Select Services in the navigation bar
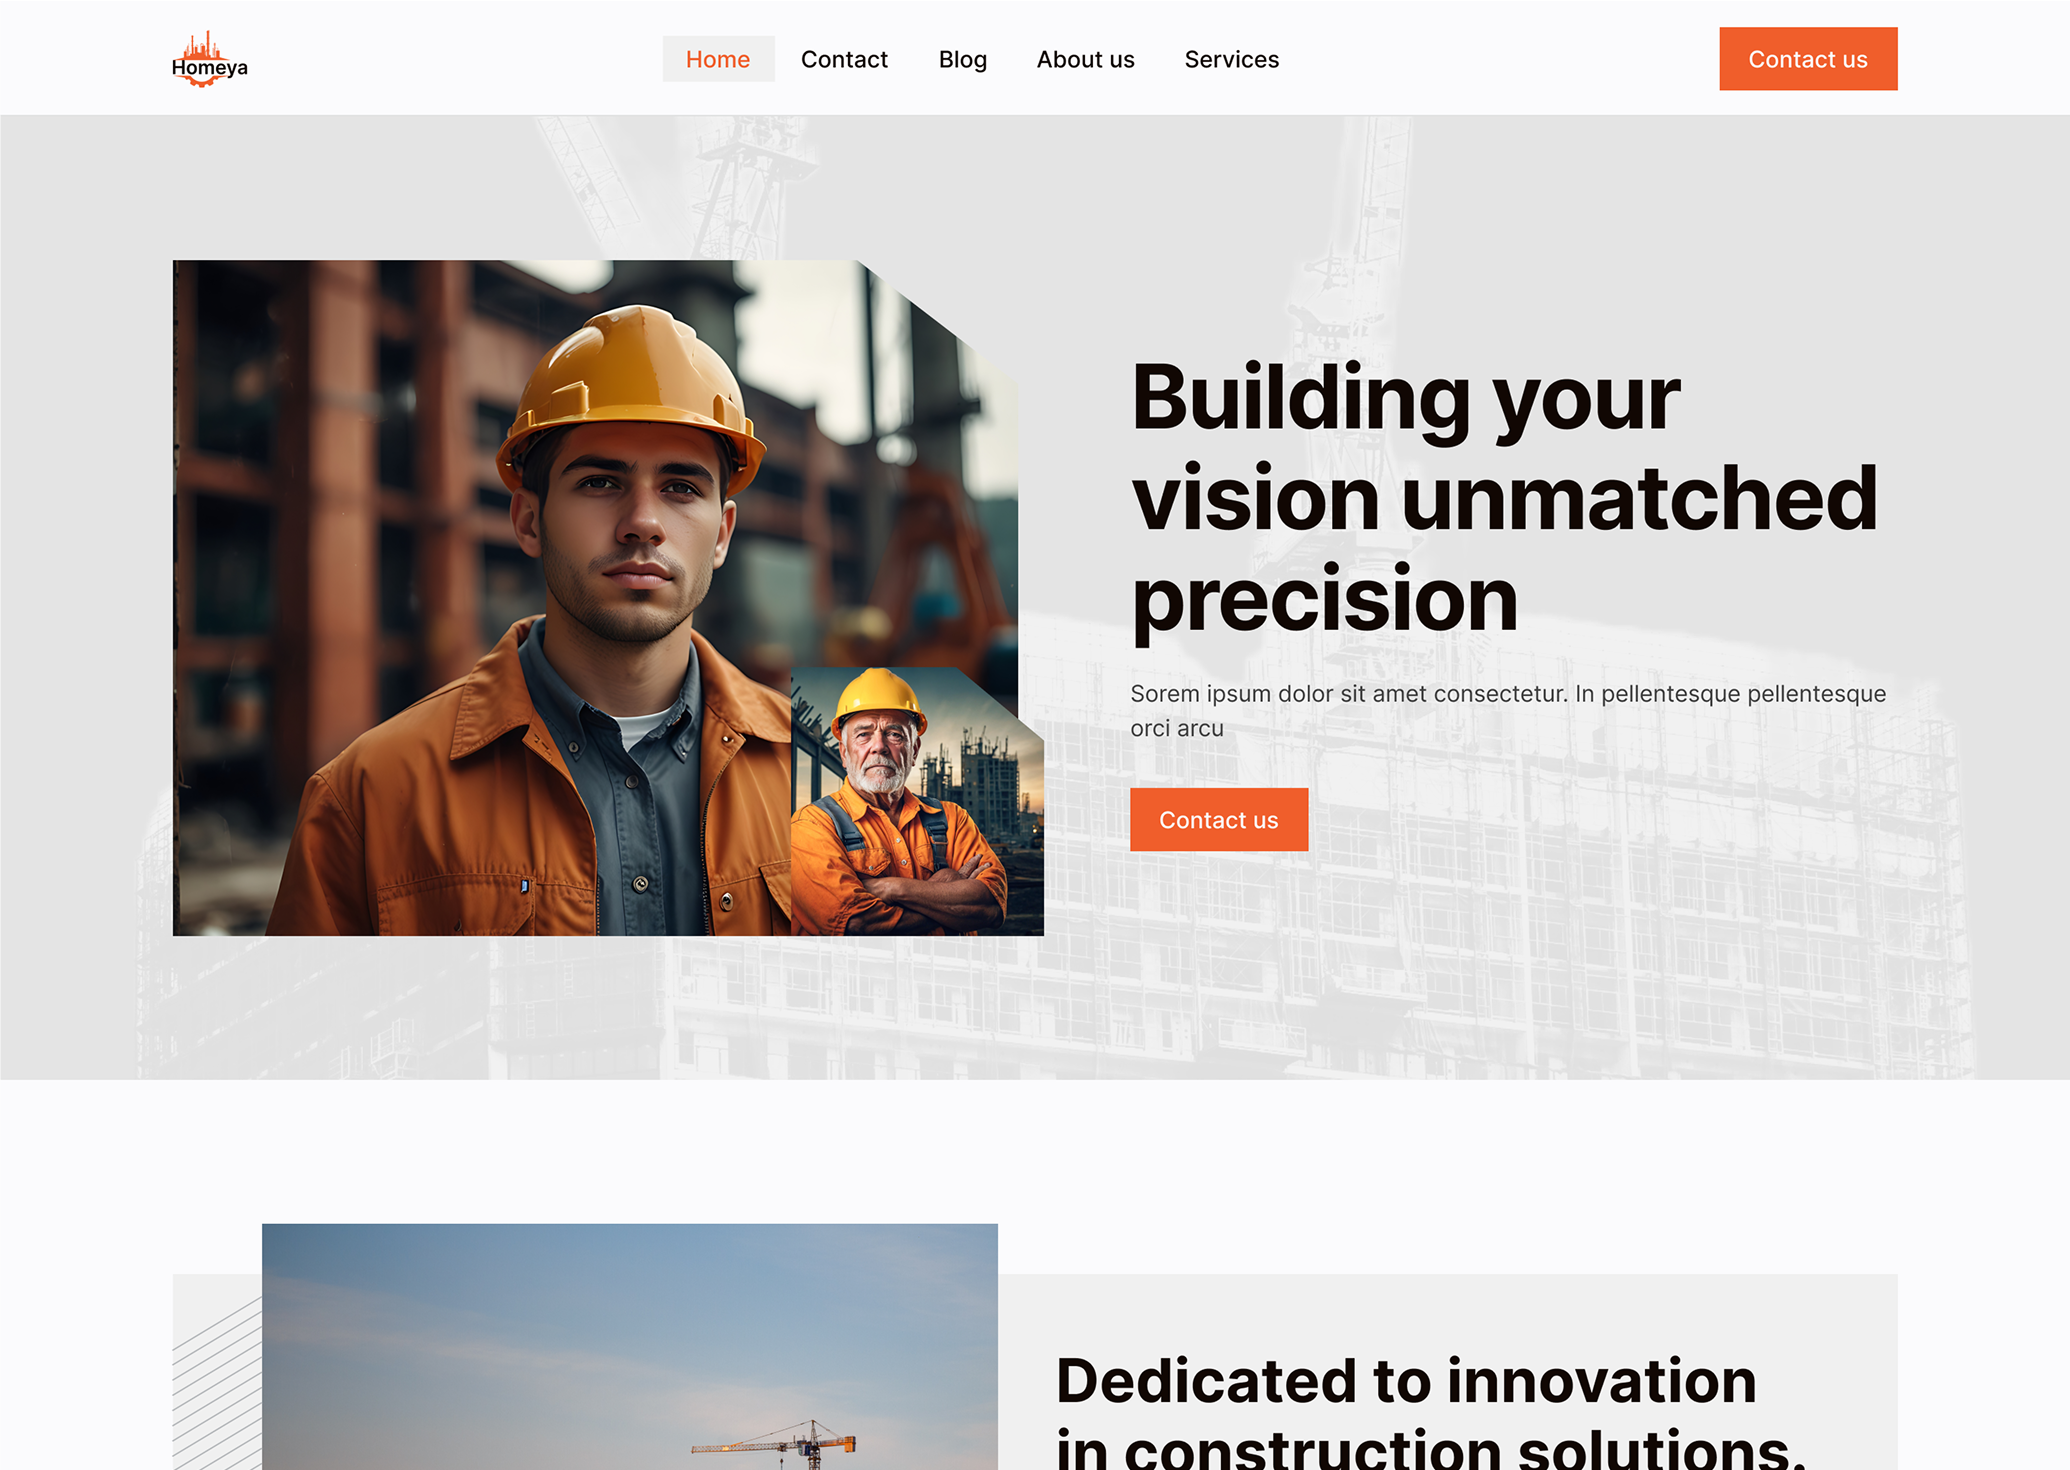This screenshot has width=2070, height=1470. 1231,59
